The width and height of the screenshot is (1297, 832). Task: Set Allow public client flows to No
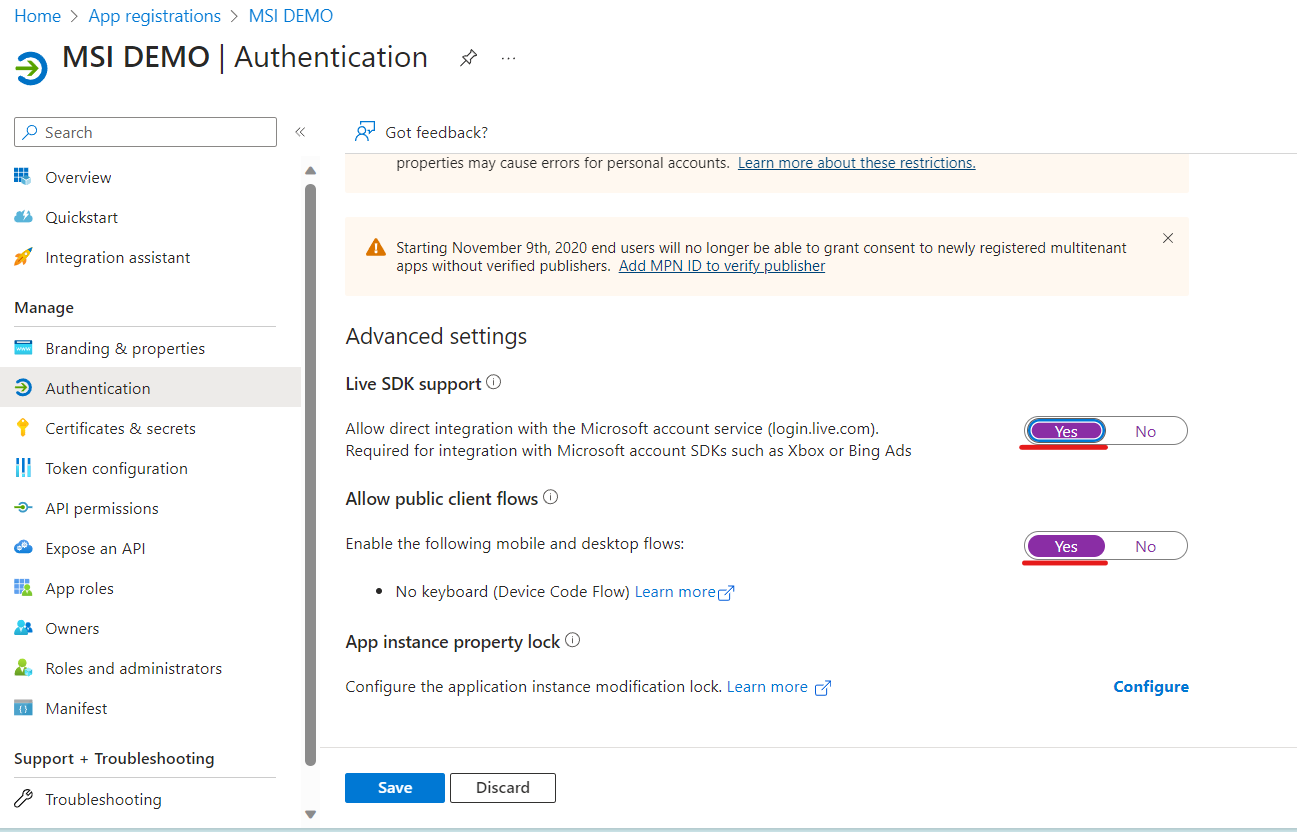(x=1146, y=546)
